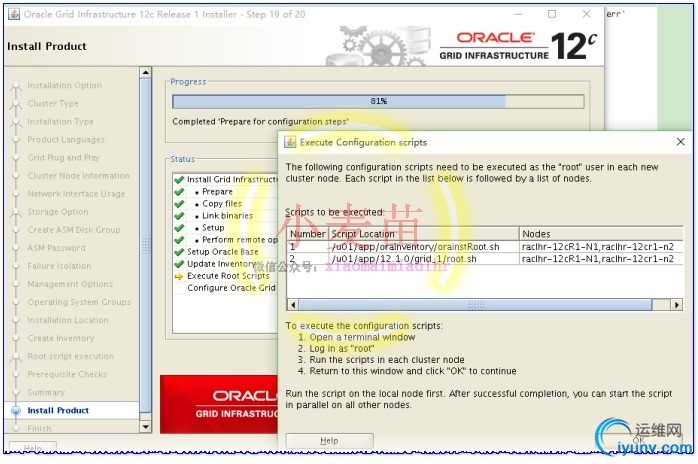
Task: Select the Nodes cell for script number 2
Action: [601, 259]
